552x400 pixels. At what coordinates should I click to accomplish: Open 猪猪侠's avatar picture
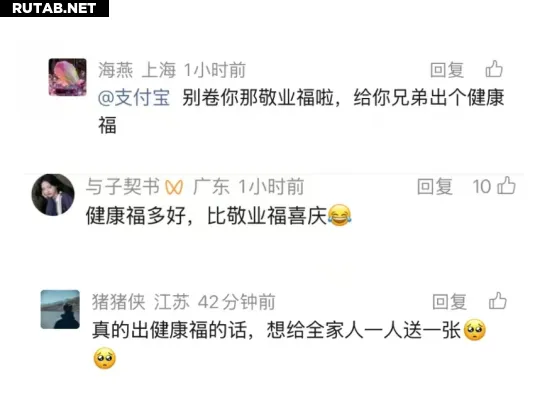point(60,309)
